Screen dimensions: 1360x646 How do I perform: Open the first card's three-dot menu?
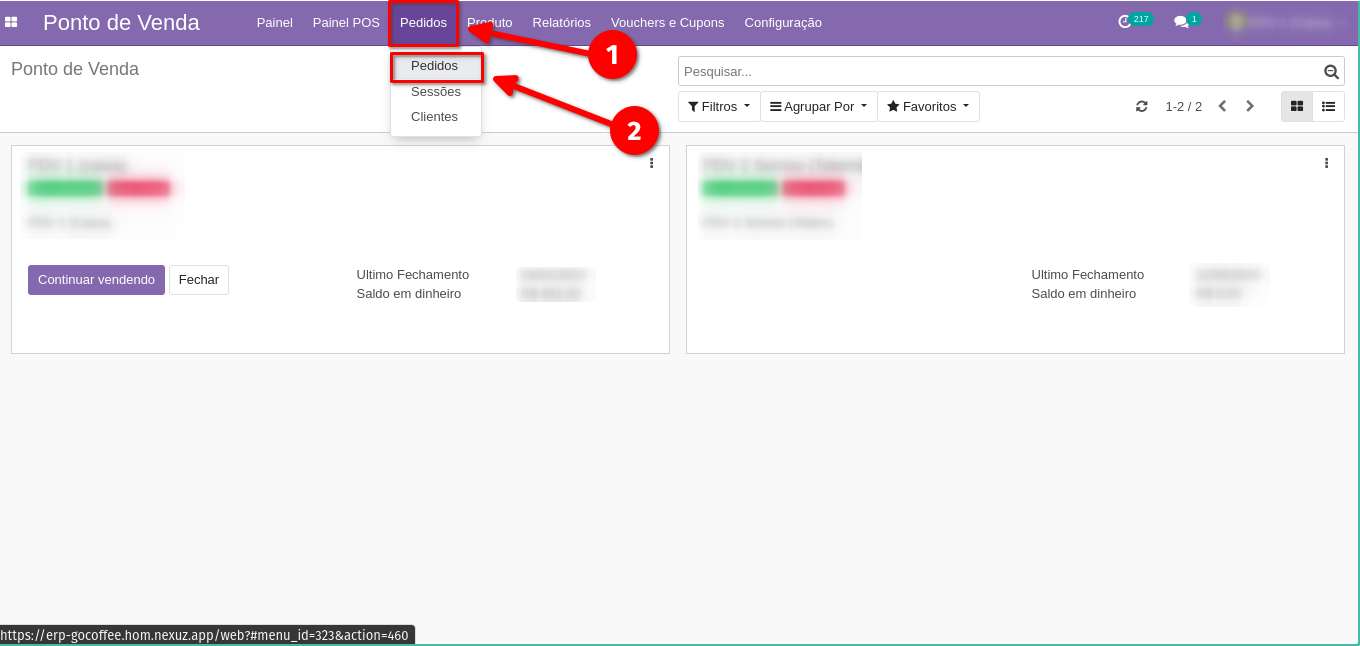click(x=651, y=163)
